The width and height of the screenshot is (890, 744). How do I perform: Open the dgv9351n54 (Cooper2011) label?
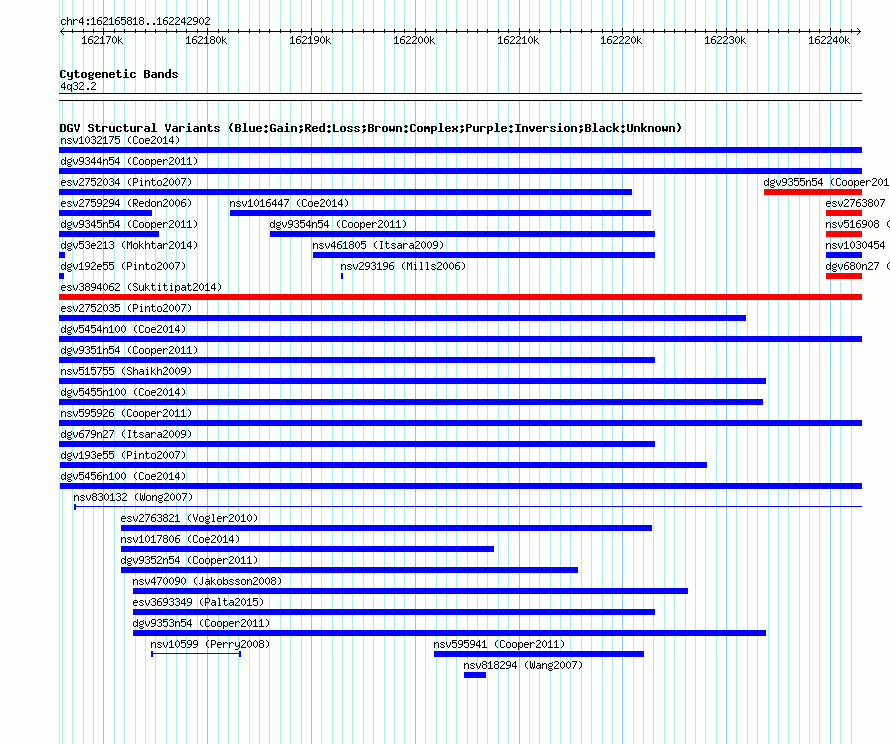point(129,350)
